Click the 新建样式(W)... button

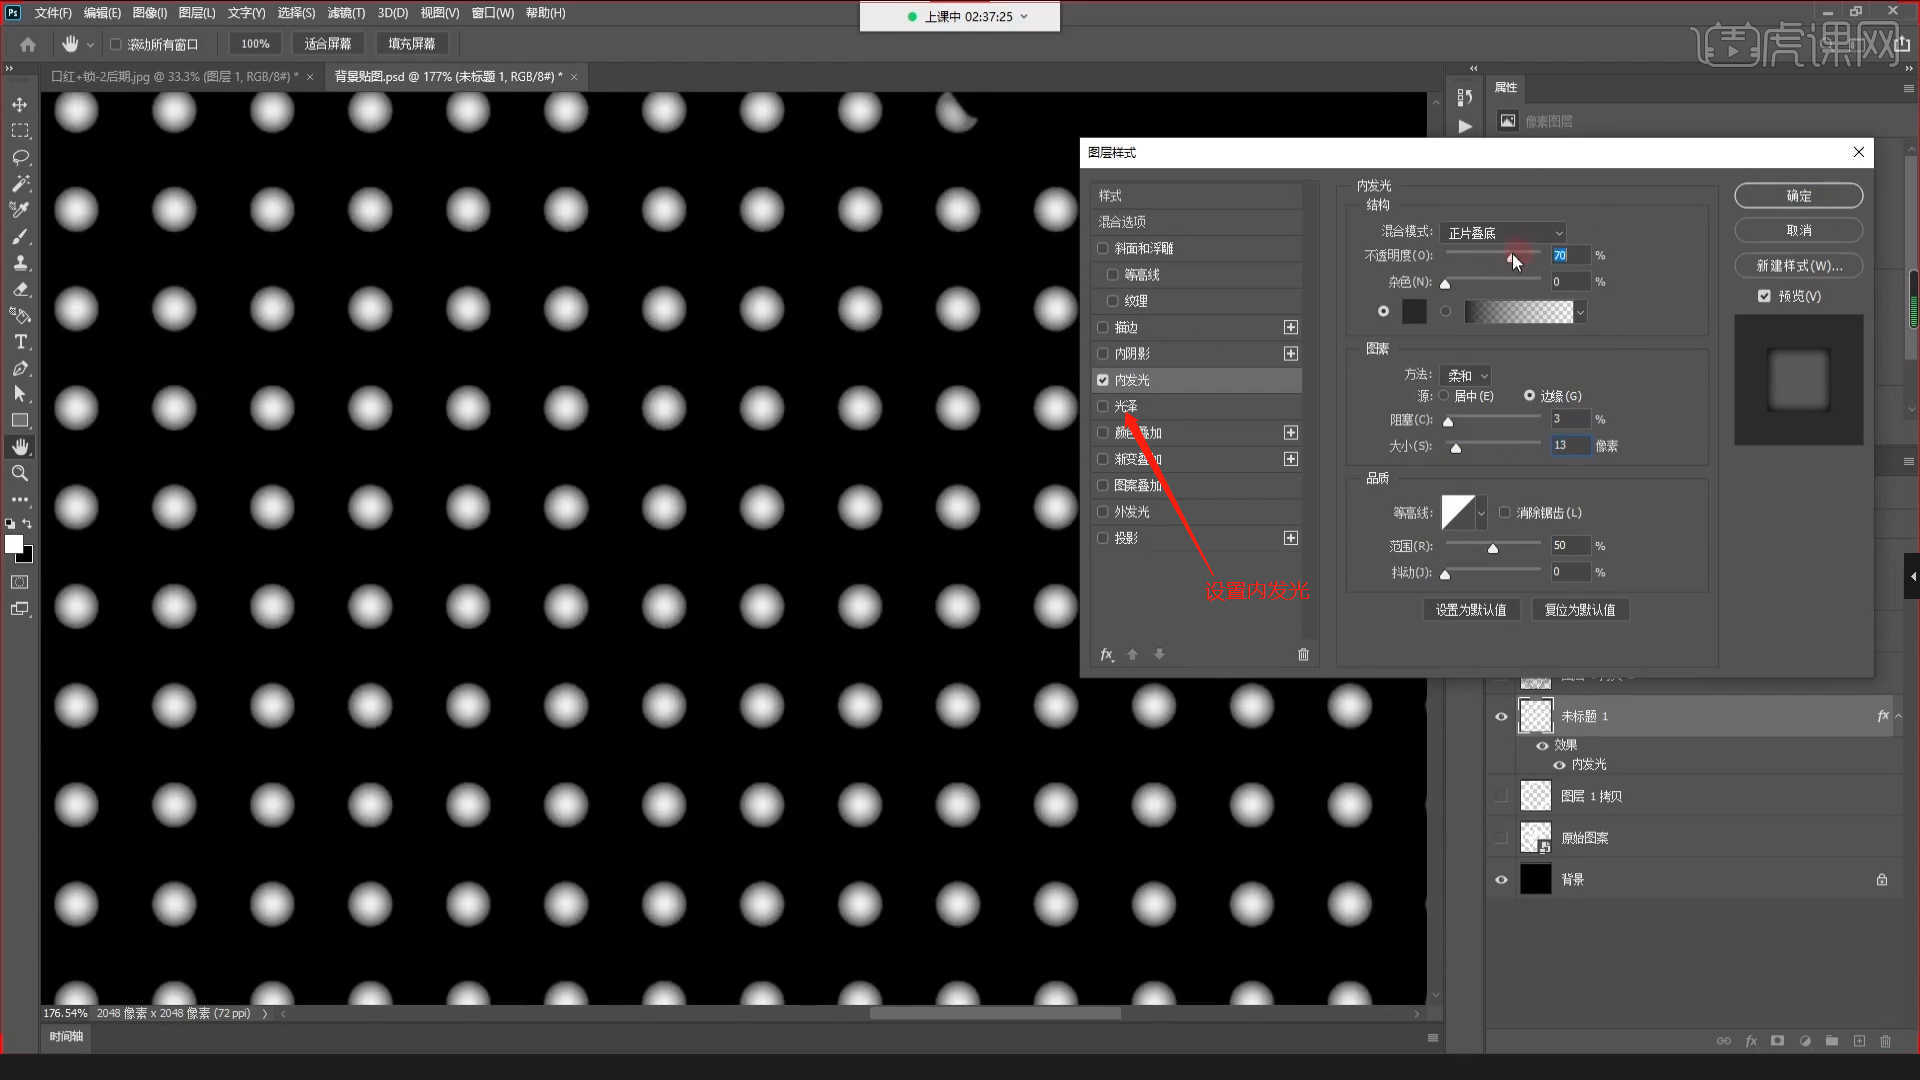click(1798, 266)
